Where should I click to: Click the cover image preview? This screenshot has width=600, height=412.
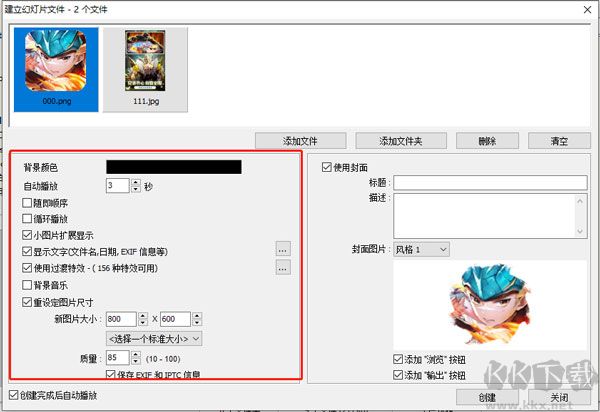490,305
